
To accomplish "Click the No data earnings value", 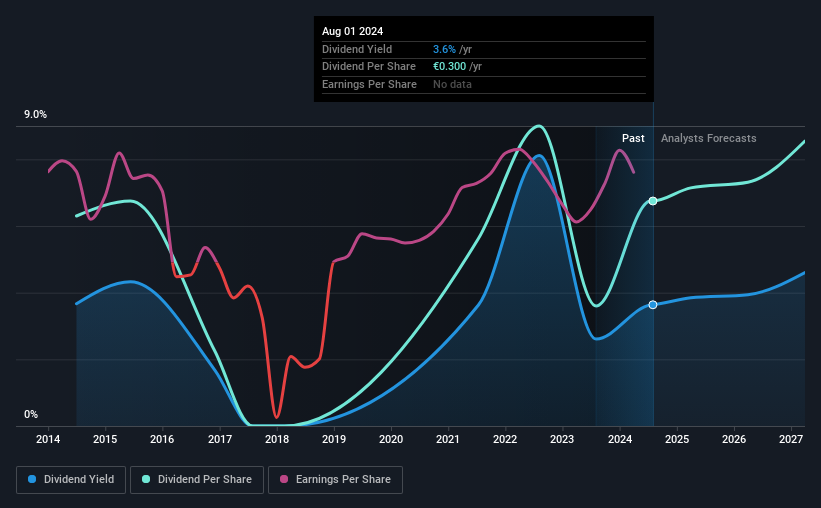I will pyautogui.click(x=452, y=84).
